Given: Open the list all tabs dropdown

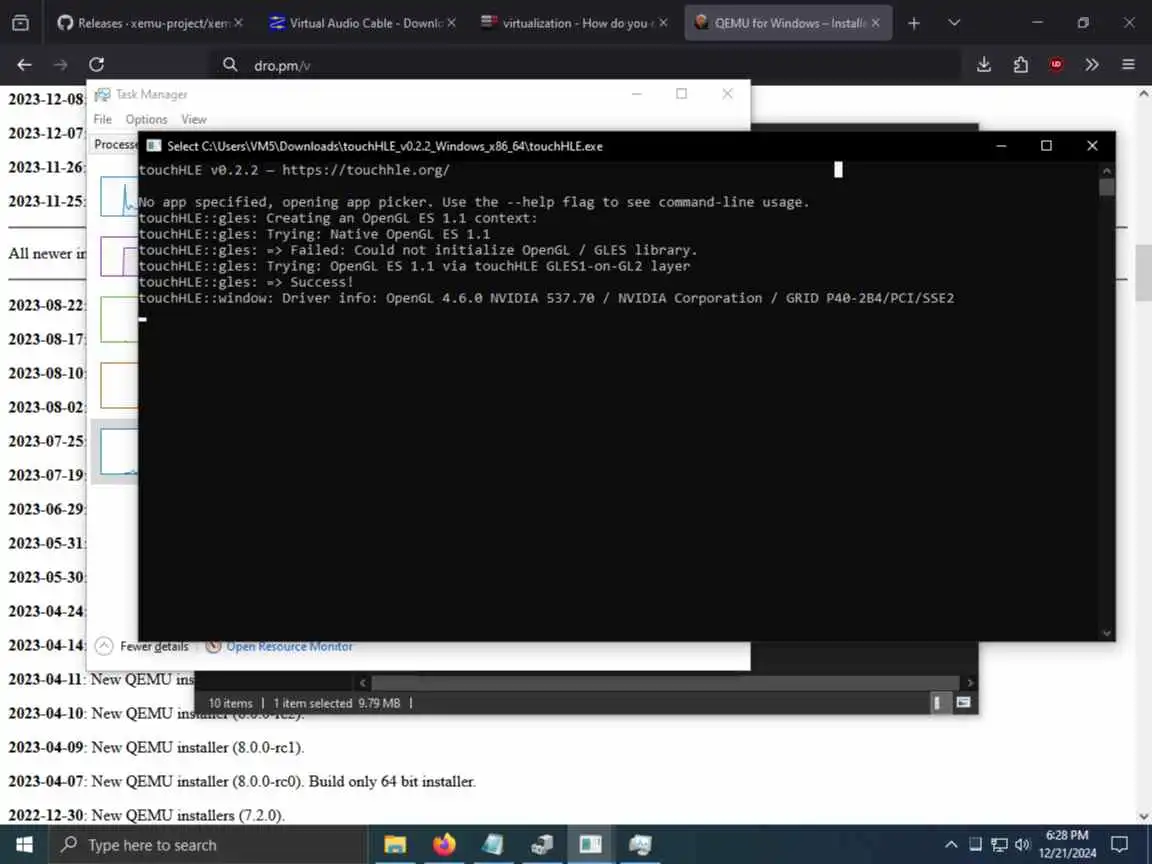Looking at the screenshot, I should (x=954, y=24).
